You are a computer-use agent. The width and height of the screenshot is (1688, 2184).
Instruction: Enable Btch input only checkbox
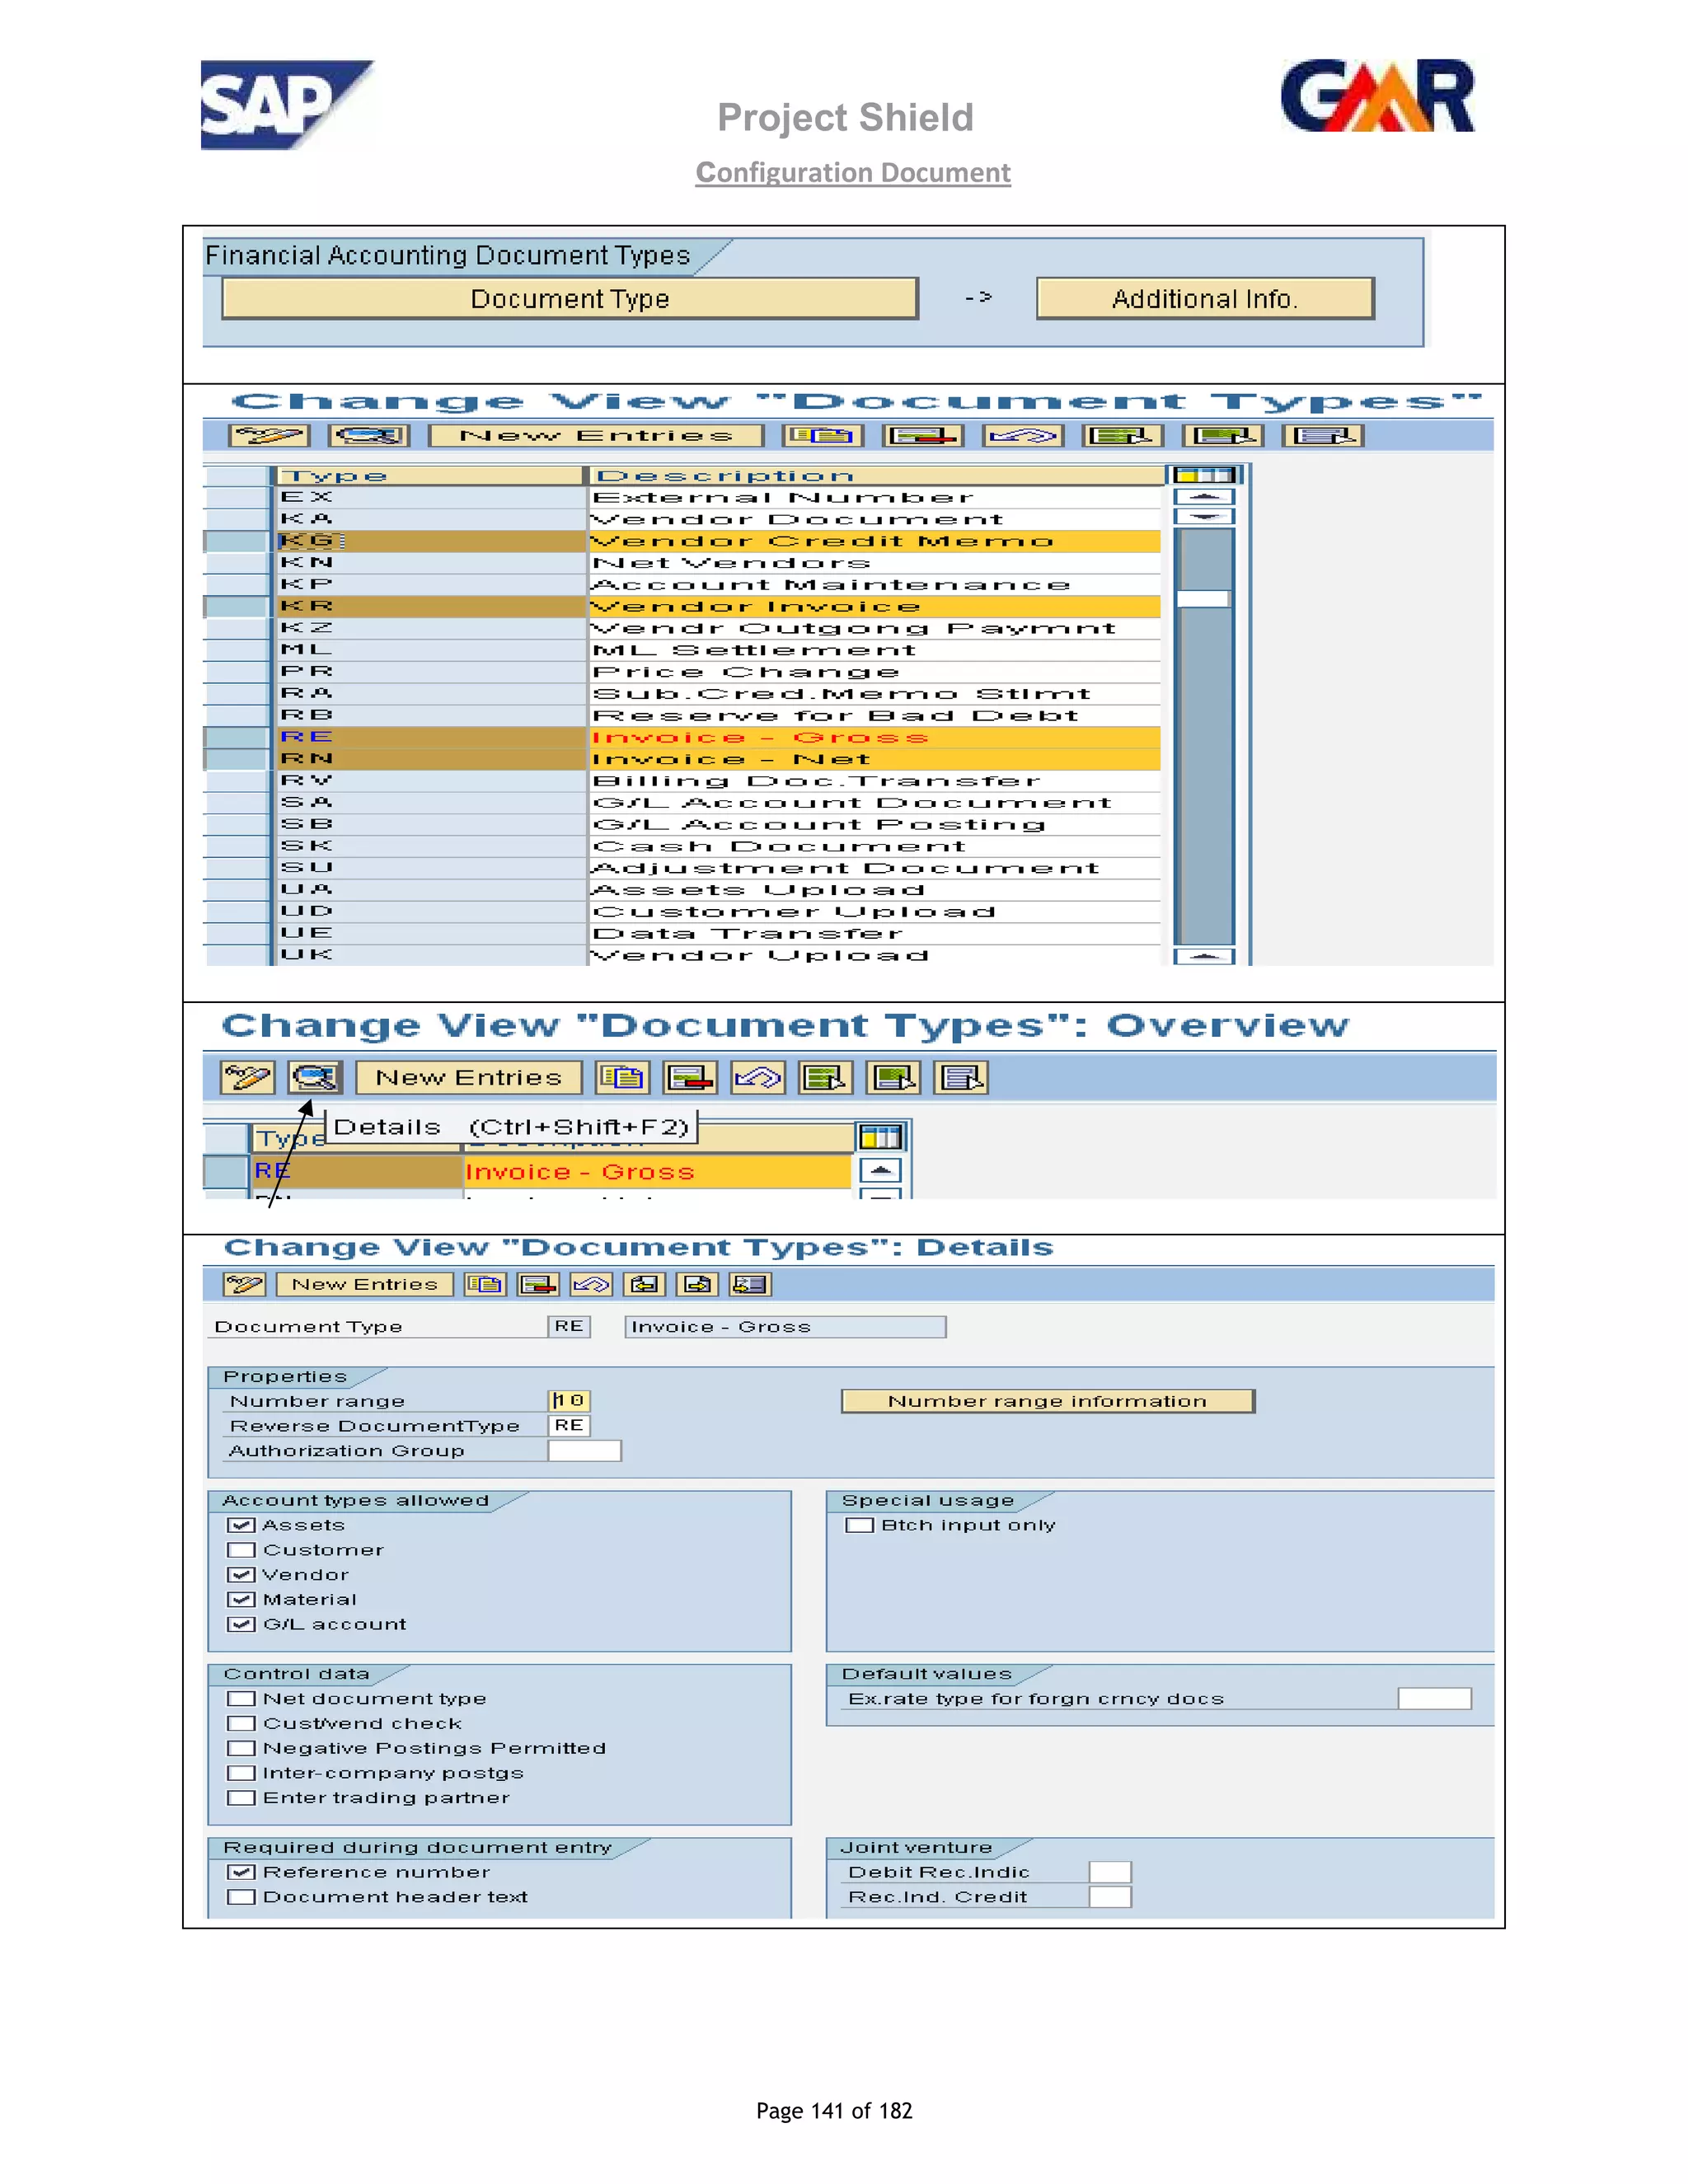[859, 1525]
